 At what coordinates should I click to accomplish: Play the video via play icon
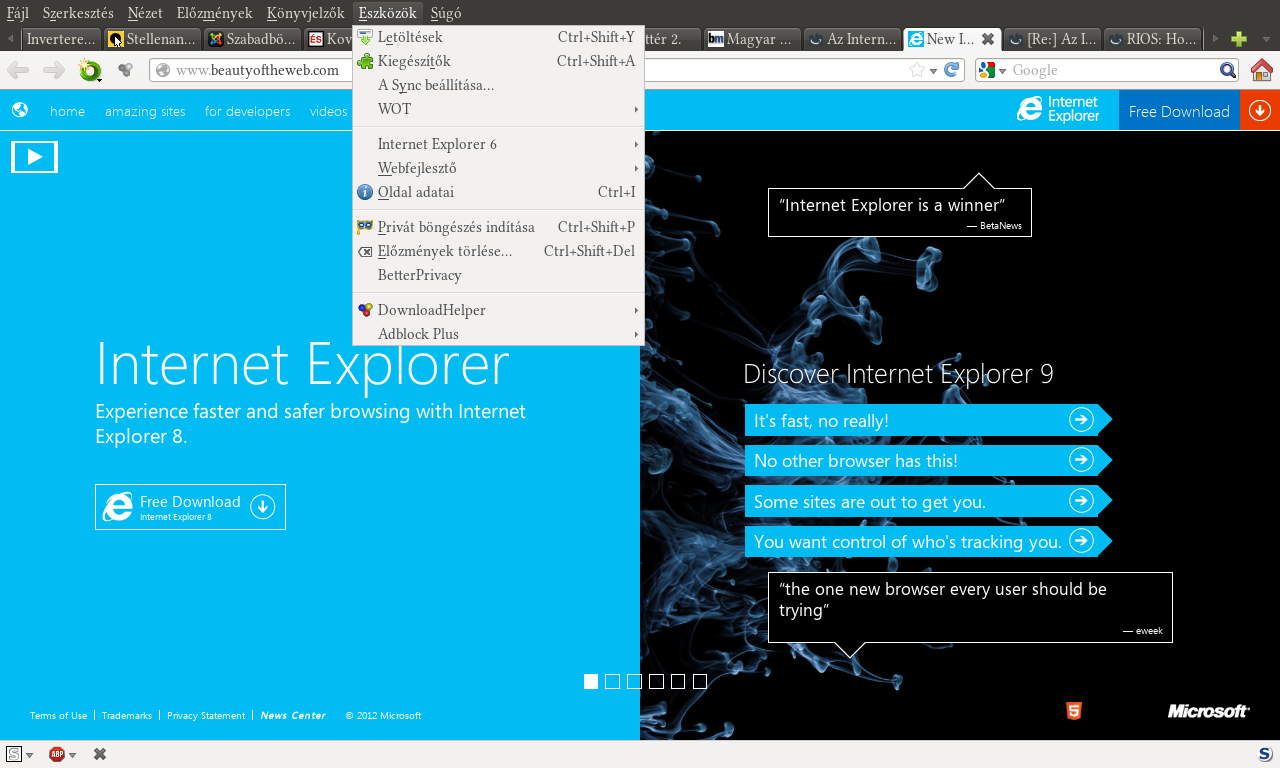point(34,156)
